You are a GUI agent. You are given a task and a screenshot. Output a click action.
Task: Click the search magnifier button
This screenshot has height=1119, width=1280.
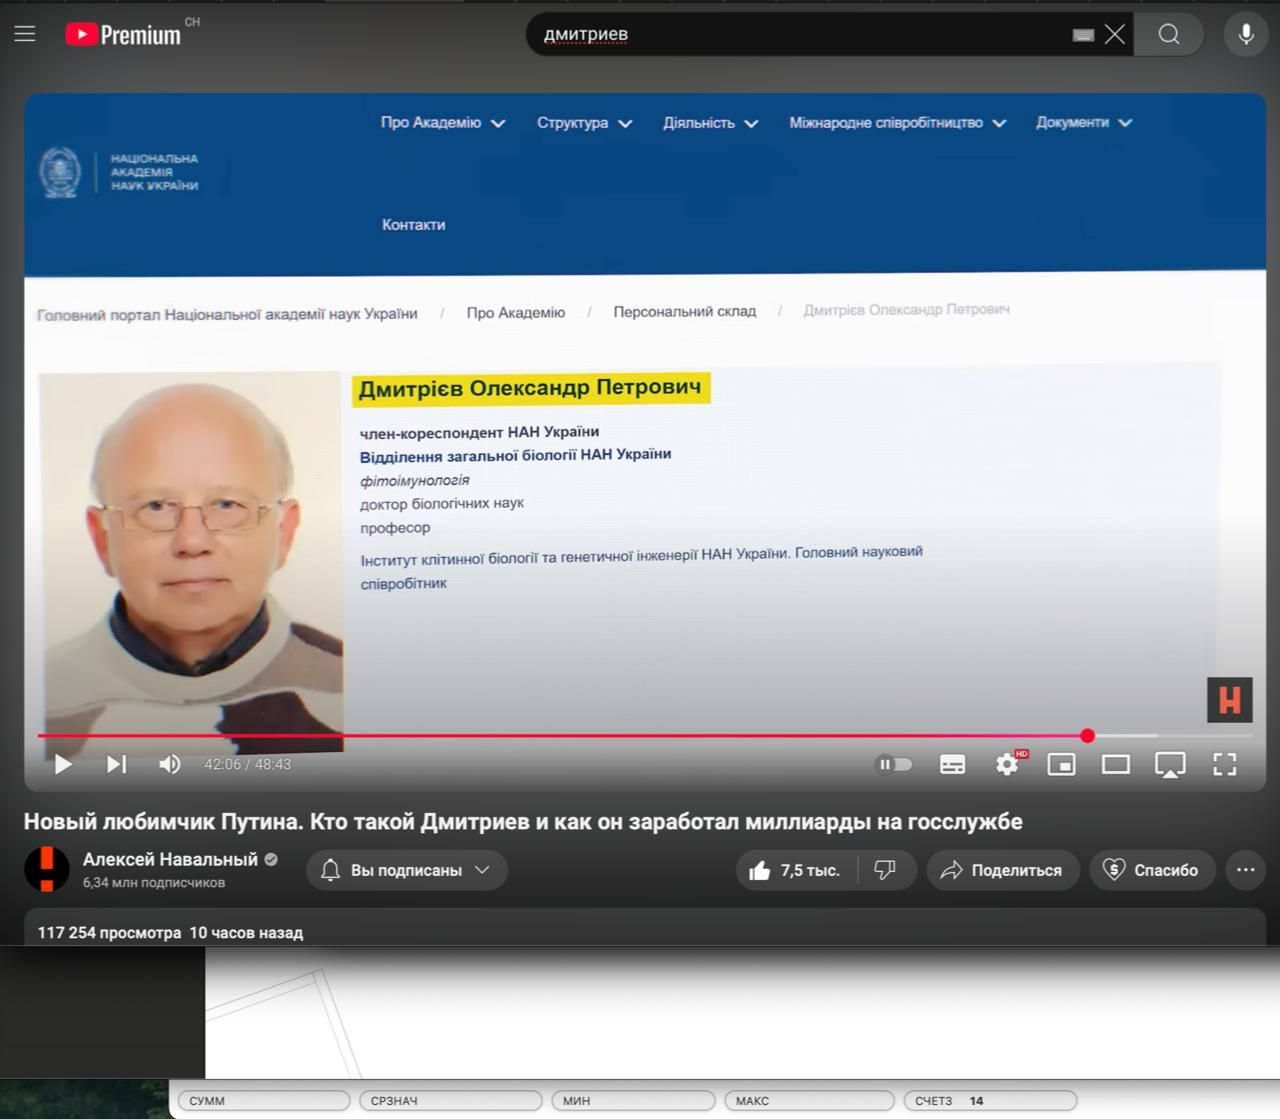(x=1168, y=34)
